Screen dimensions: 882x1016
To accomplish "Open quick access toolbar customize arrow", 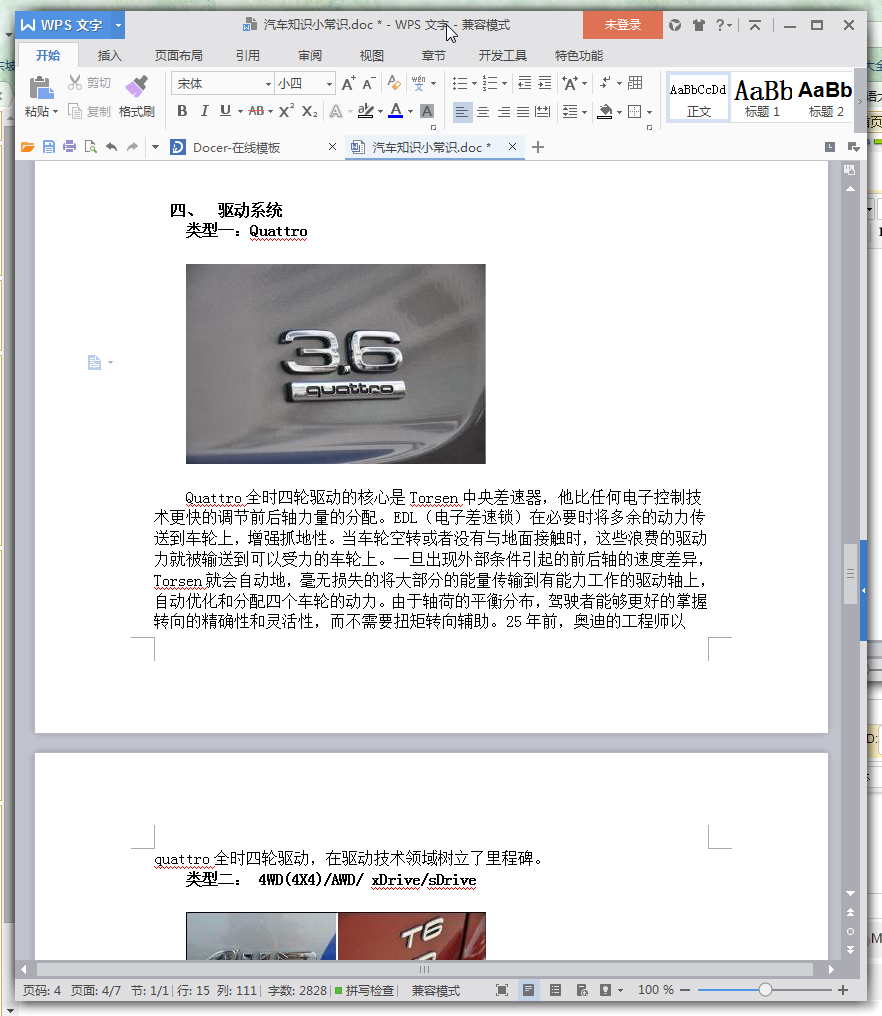I will [x=155, y=147].
